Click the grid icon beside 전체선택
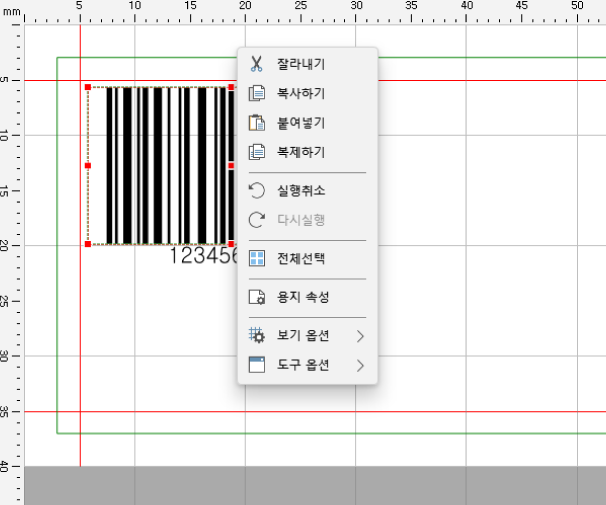Screen dimensions: 606x505 tap(257, 258)
